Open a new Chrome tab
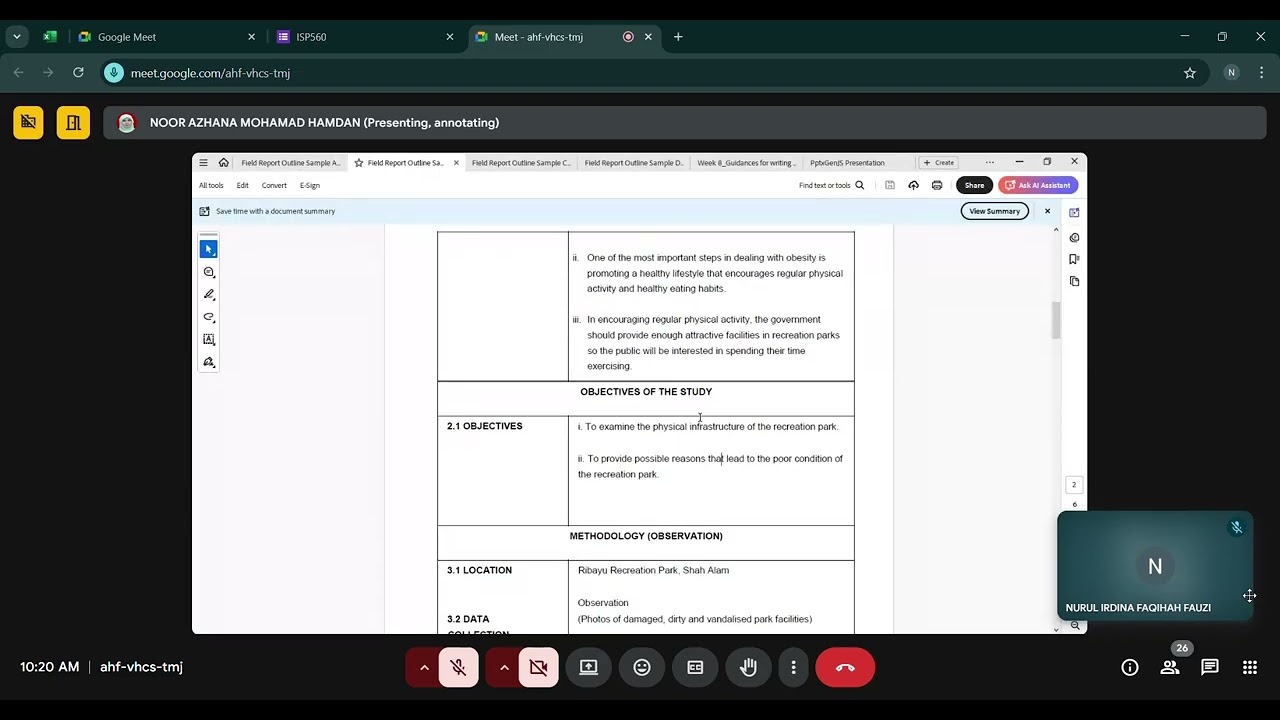Viewport: 1280px width, 720px height. pyautogui.click(x=678, y=37)
